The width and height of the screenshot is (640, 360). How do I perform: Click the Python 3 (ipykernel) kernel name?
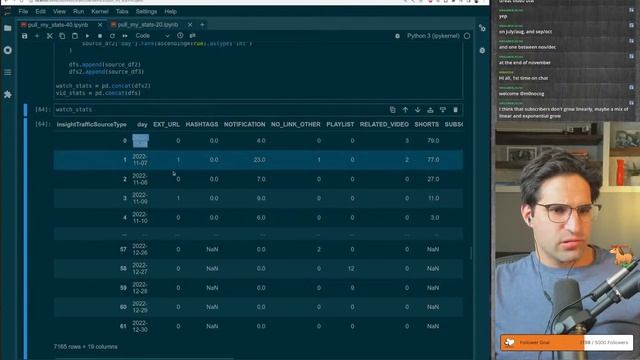(433, 36)
